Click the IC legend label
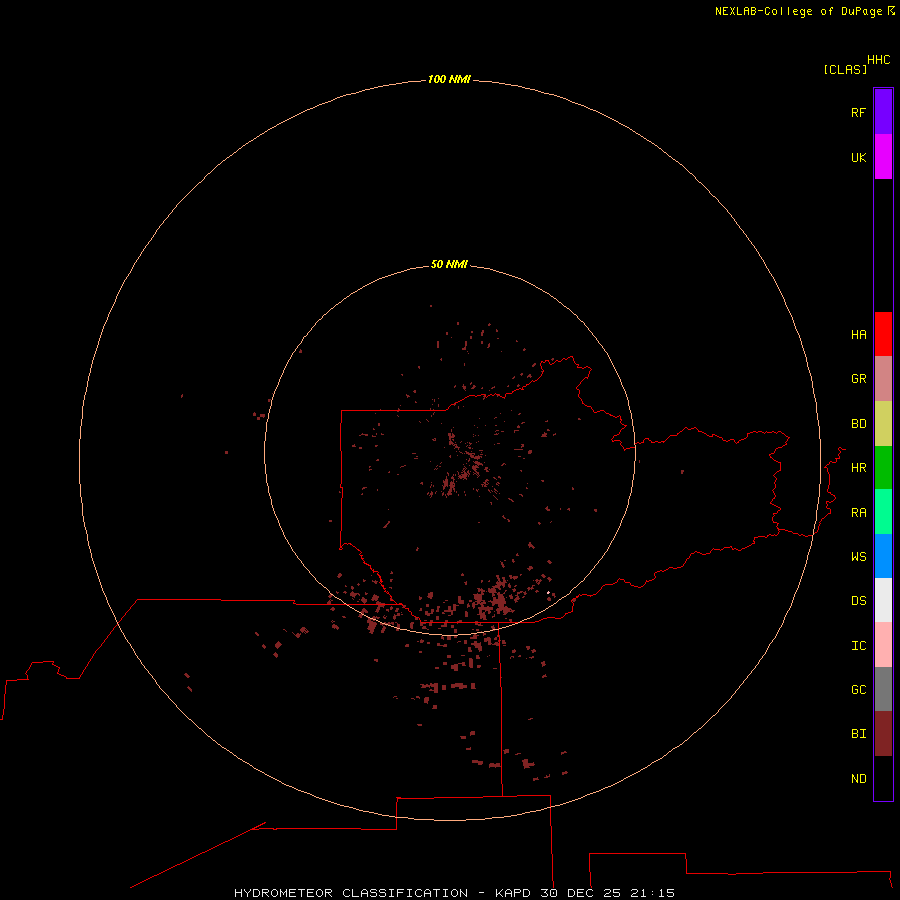Screen dimensions: 900x900 (858, 646)
